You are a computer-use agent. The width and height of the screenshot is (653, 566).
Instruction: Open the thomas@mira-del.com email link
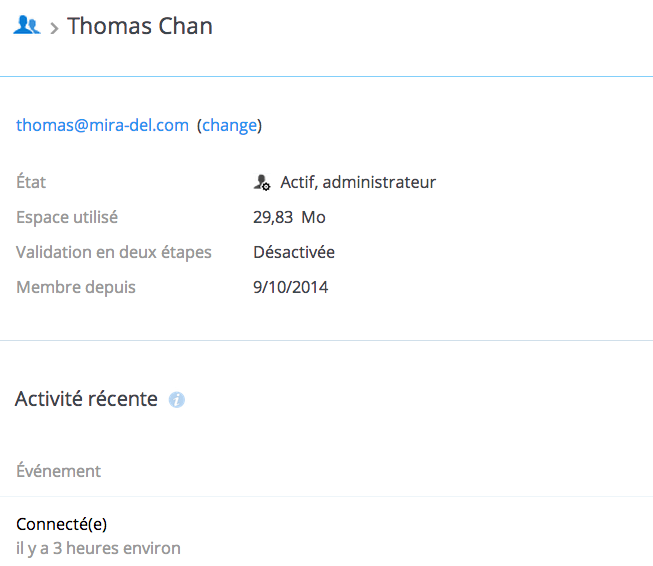(102, 125)
